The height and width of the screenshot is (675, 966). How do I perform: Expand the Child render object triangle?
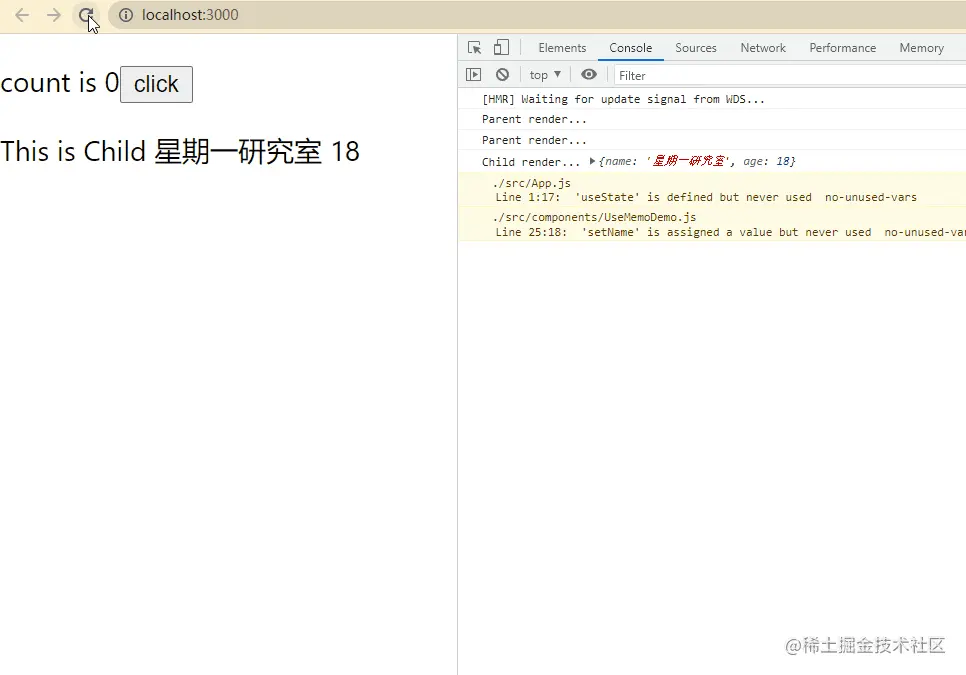592,161
